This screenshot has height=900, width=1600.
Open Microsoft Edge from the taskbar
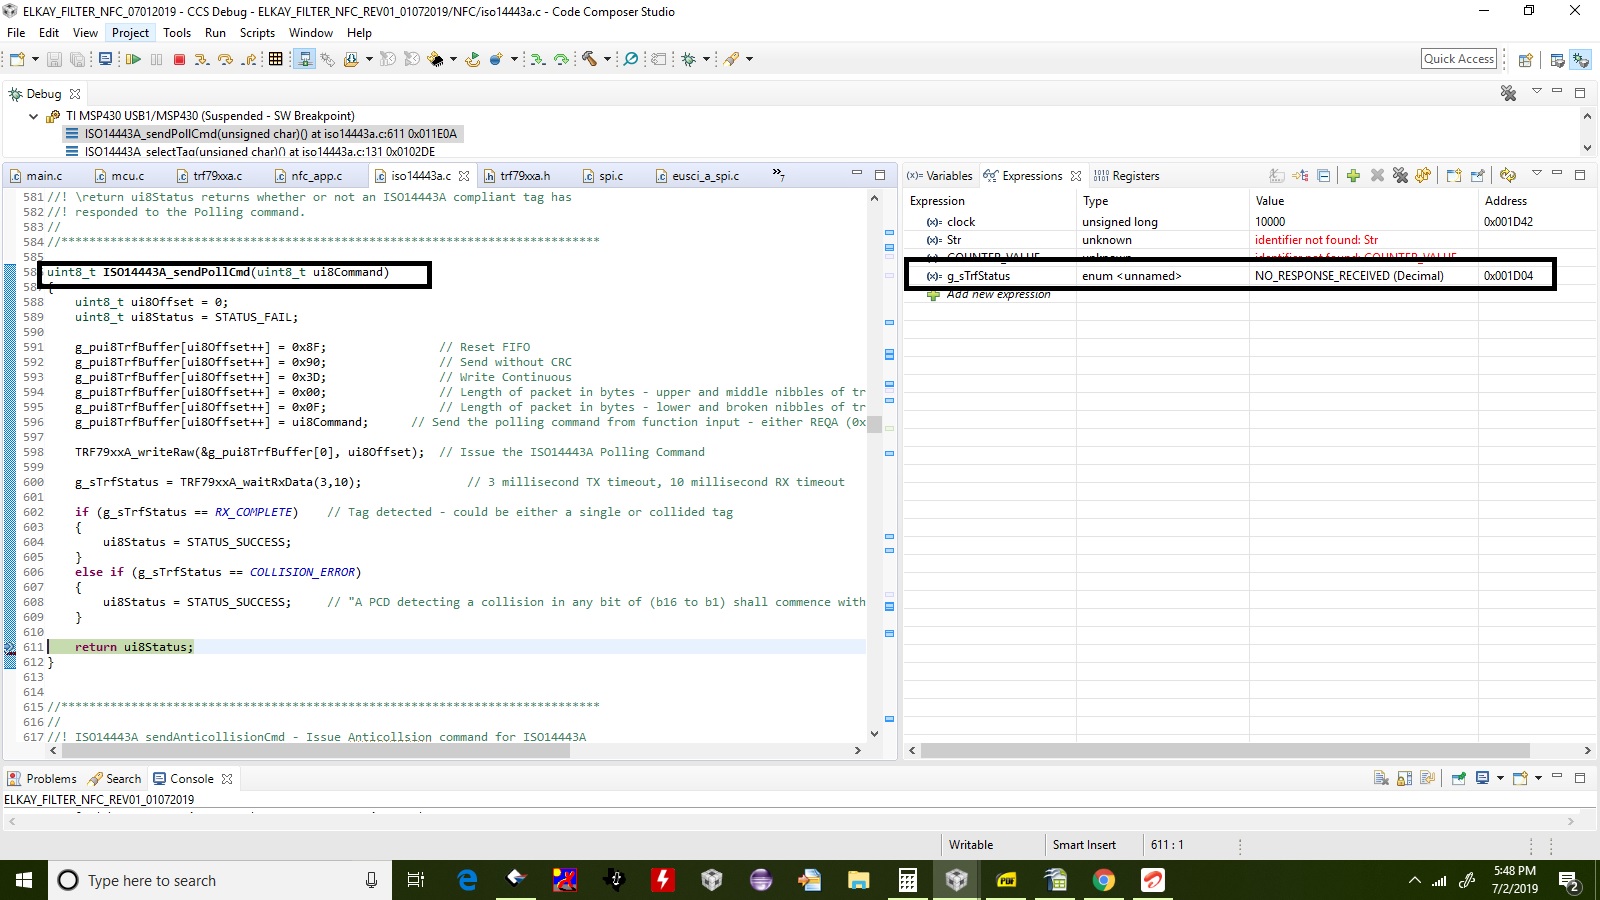pyautogui.click(x=467, y=880)
